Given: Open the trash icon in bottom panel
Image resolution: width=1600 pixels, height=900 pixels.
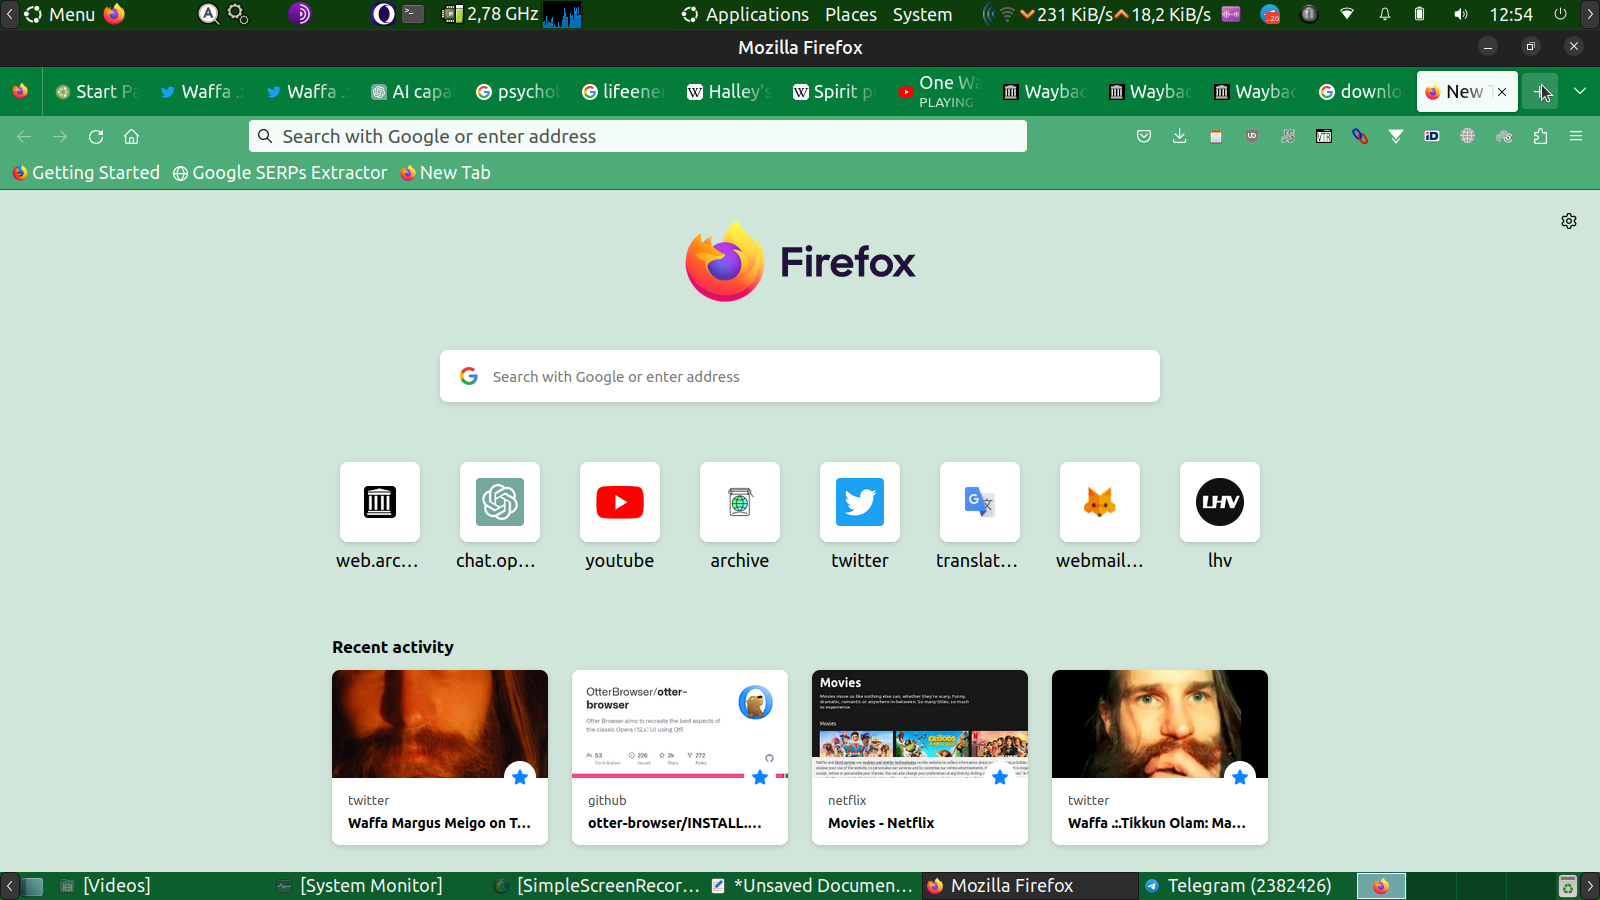Looking at the screenshot, I should coord(1568,886).
